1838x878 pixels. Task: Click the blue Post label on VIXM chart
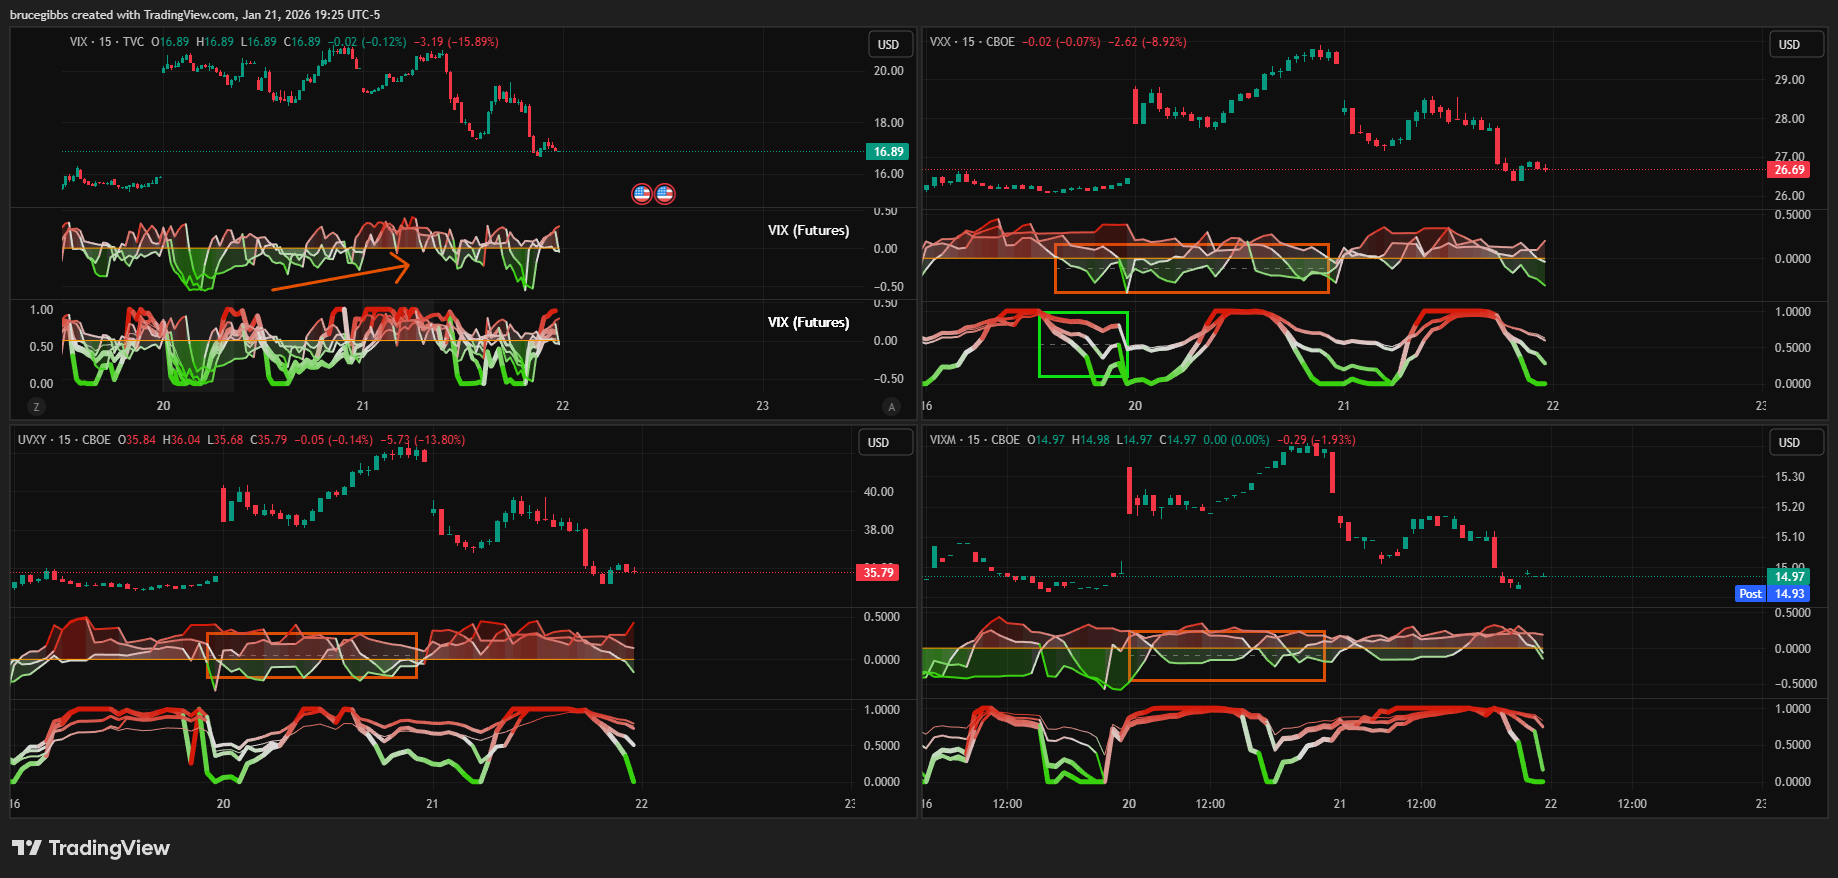[x=1750, y=594]
